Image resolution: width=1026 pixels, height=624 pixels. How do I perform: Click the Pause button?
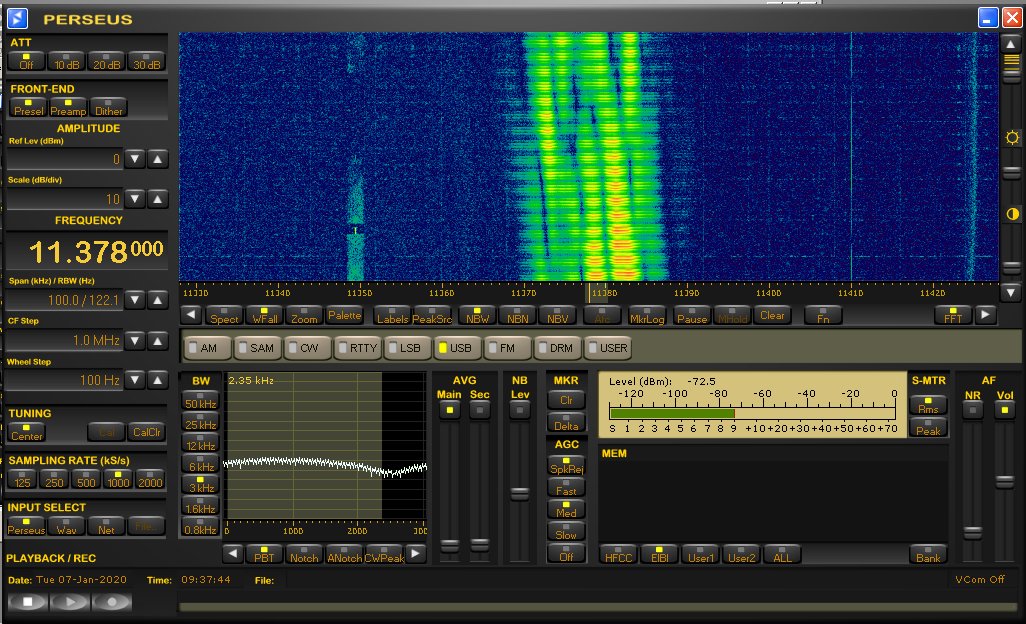[692, 315]
